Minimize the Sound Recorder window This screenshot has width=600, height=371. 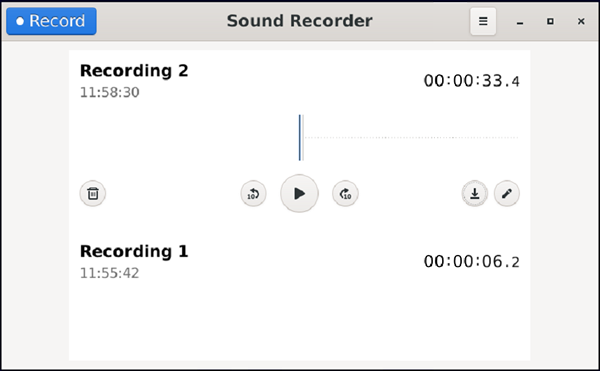pos(520,21)
